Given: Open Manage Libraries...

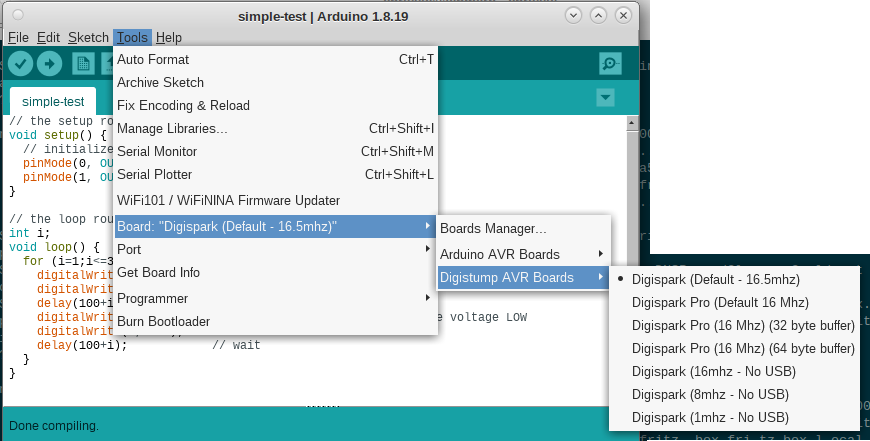Looking at the screenshot, I should pos(275,128).
